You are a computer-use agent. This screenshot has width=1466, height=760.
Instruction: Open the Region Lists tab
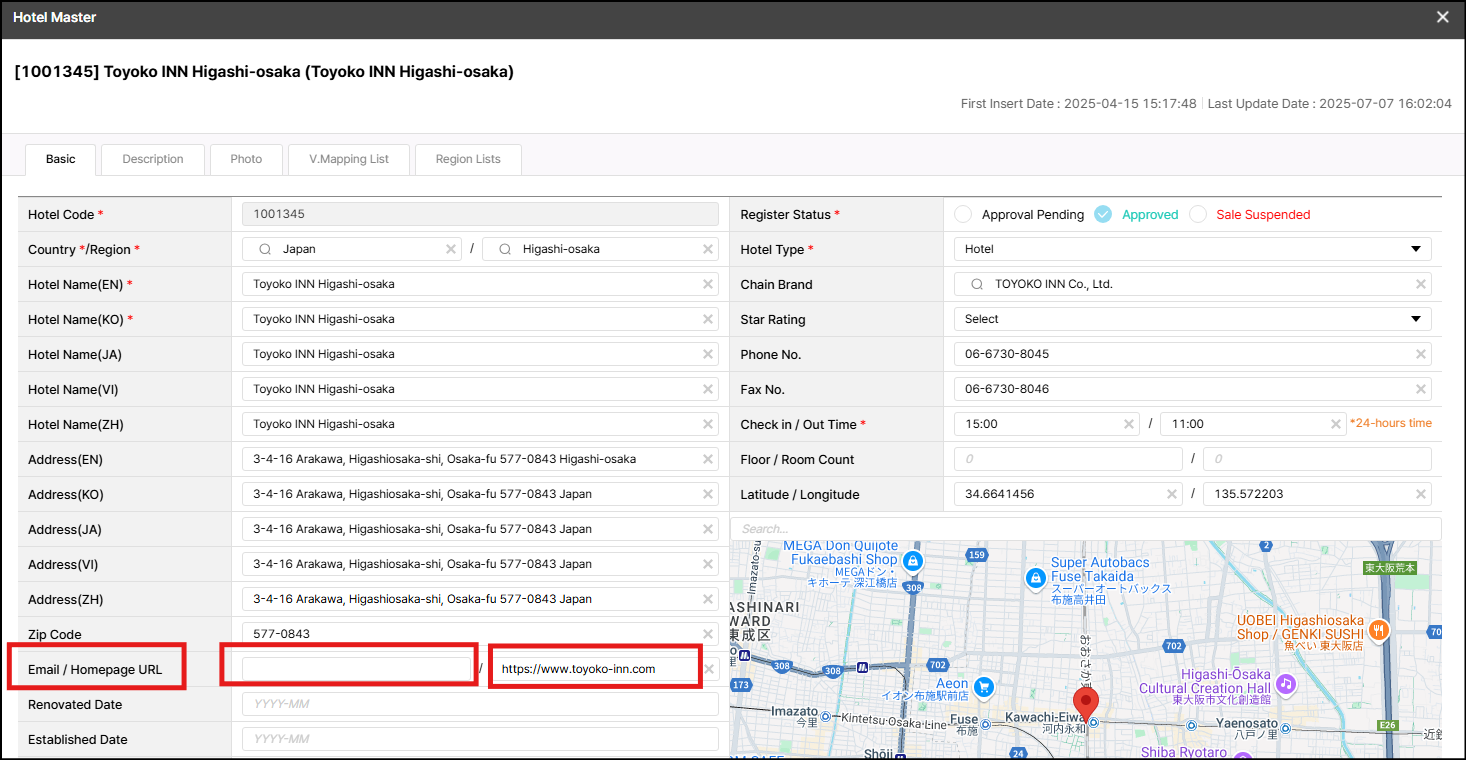click(468, 159)
